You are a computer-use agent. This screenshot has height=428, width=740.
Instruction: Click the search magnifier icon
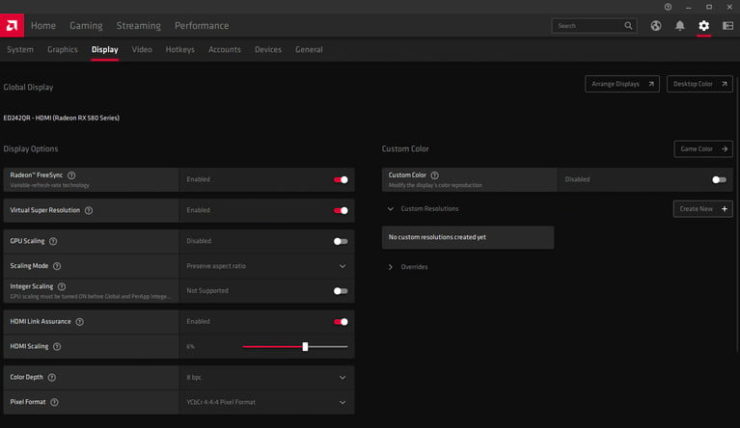tap(628, 26)
